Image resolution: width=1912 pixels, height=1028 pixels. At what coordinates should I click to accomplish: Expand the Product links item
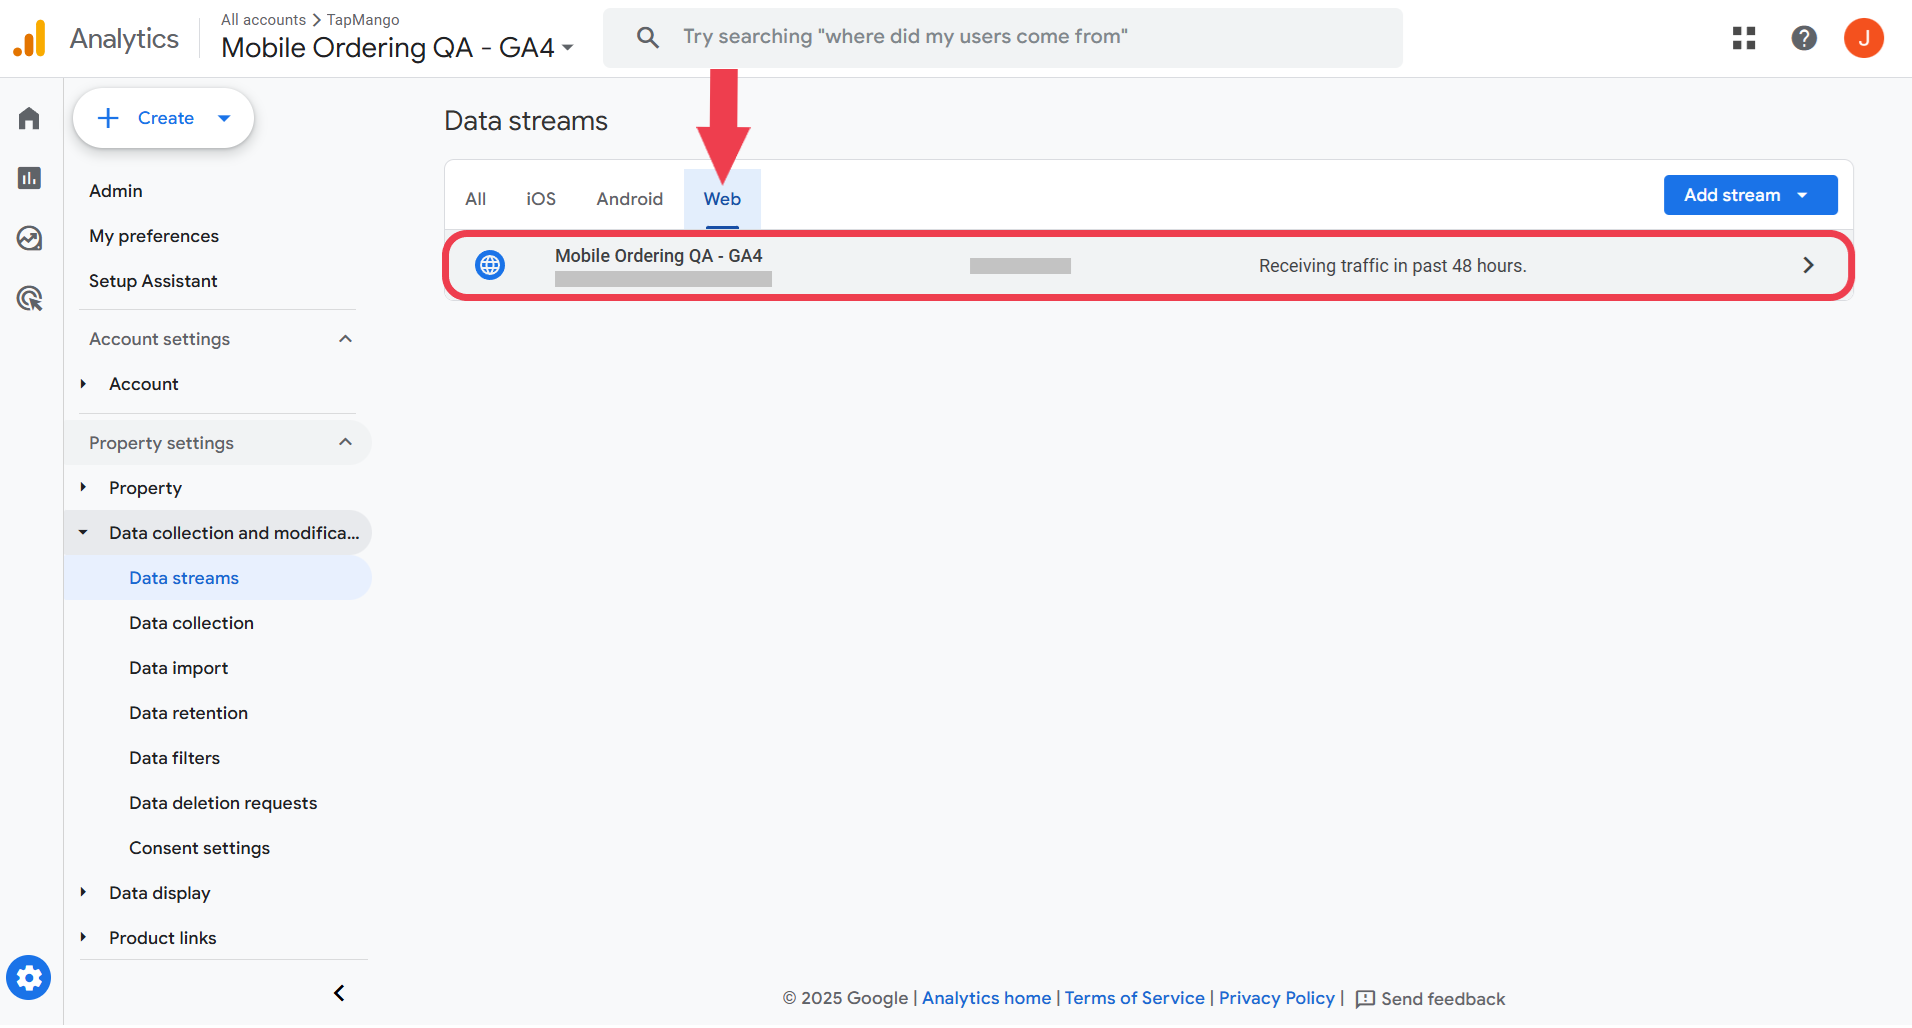pyautogui.click(x=84, y=938)
